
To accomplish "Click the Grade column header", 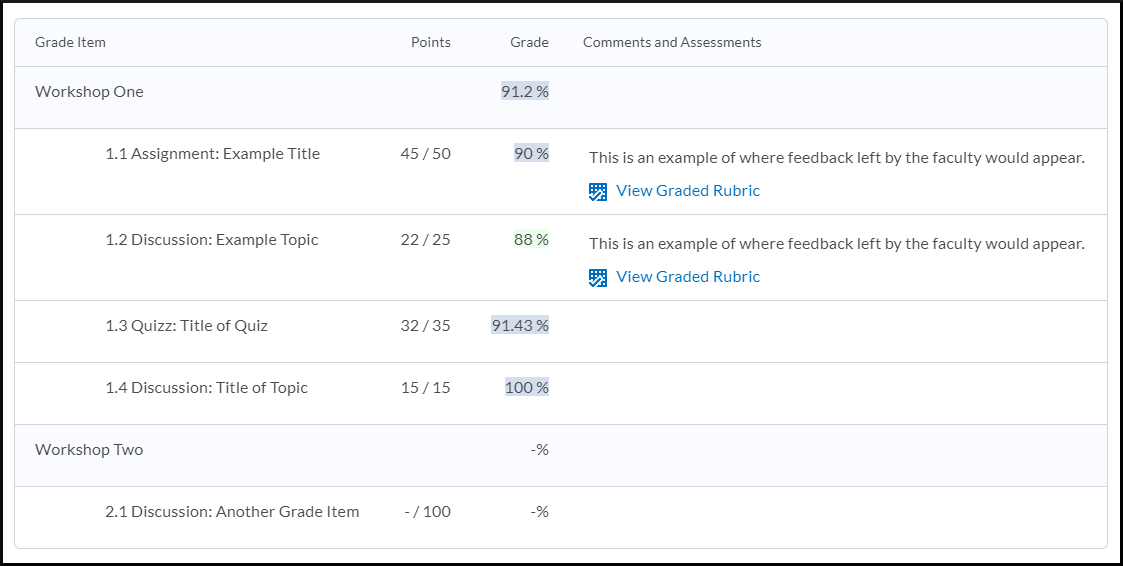I will [529, 42].
